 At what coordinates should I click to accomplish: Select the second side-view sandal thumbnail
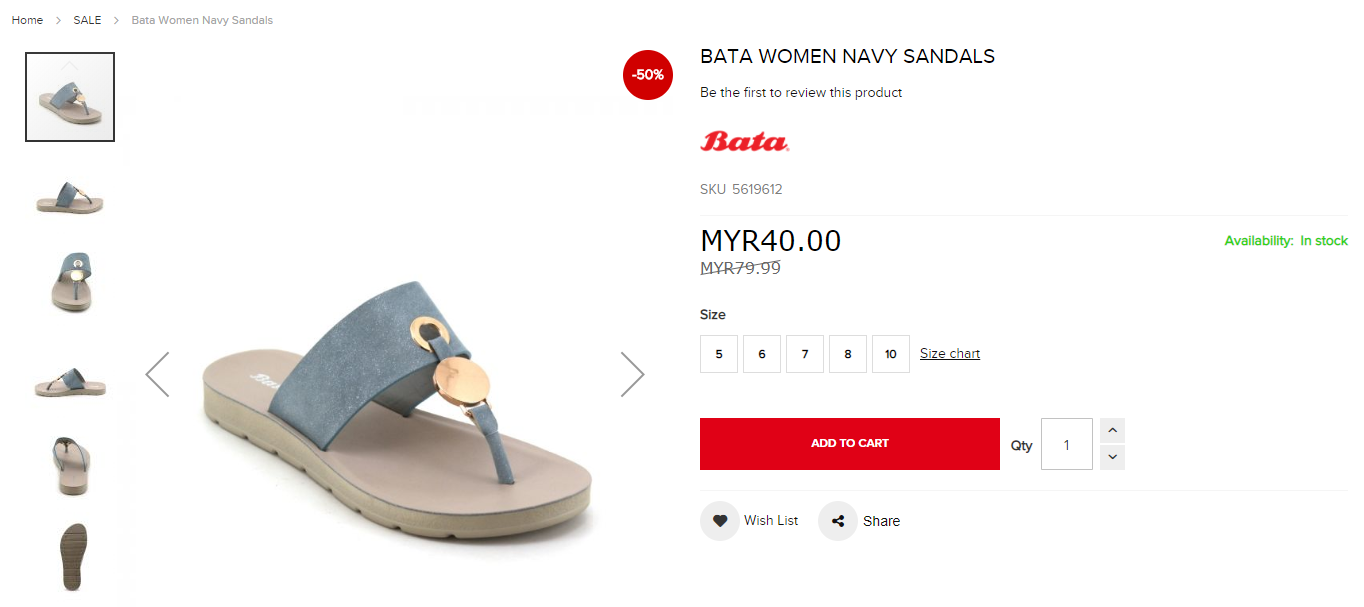point(70,196)
